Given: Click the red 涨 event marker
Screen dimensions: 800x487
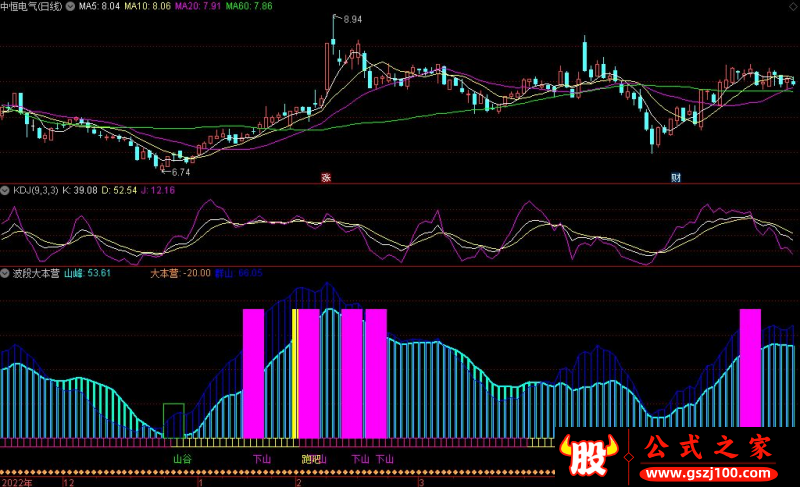Looking at the screenshot, I should pyautogui.click(x=325, y=177).
